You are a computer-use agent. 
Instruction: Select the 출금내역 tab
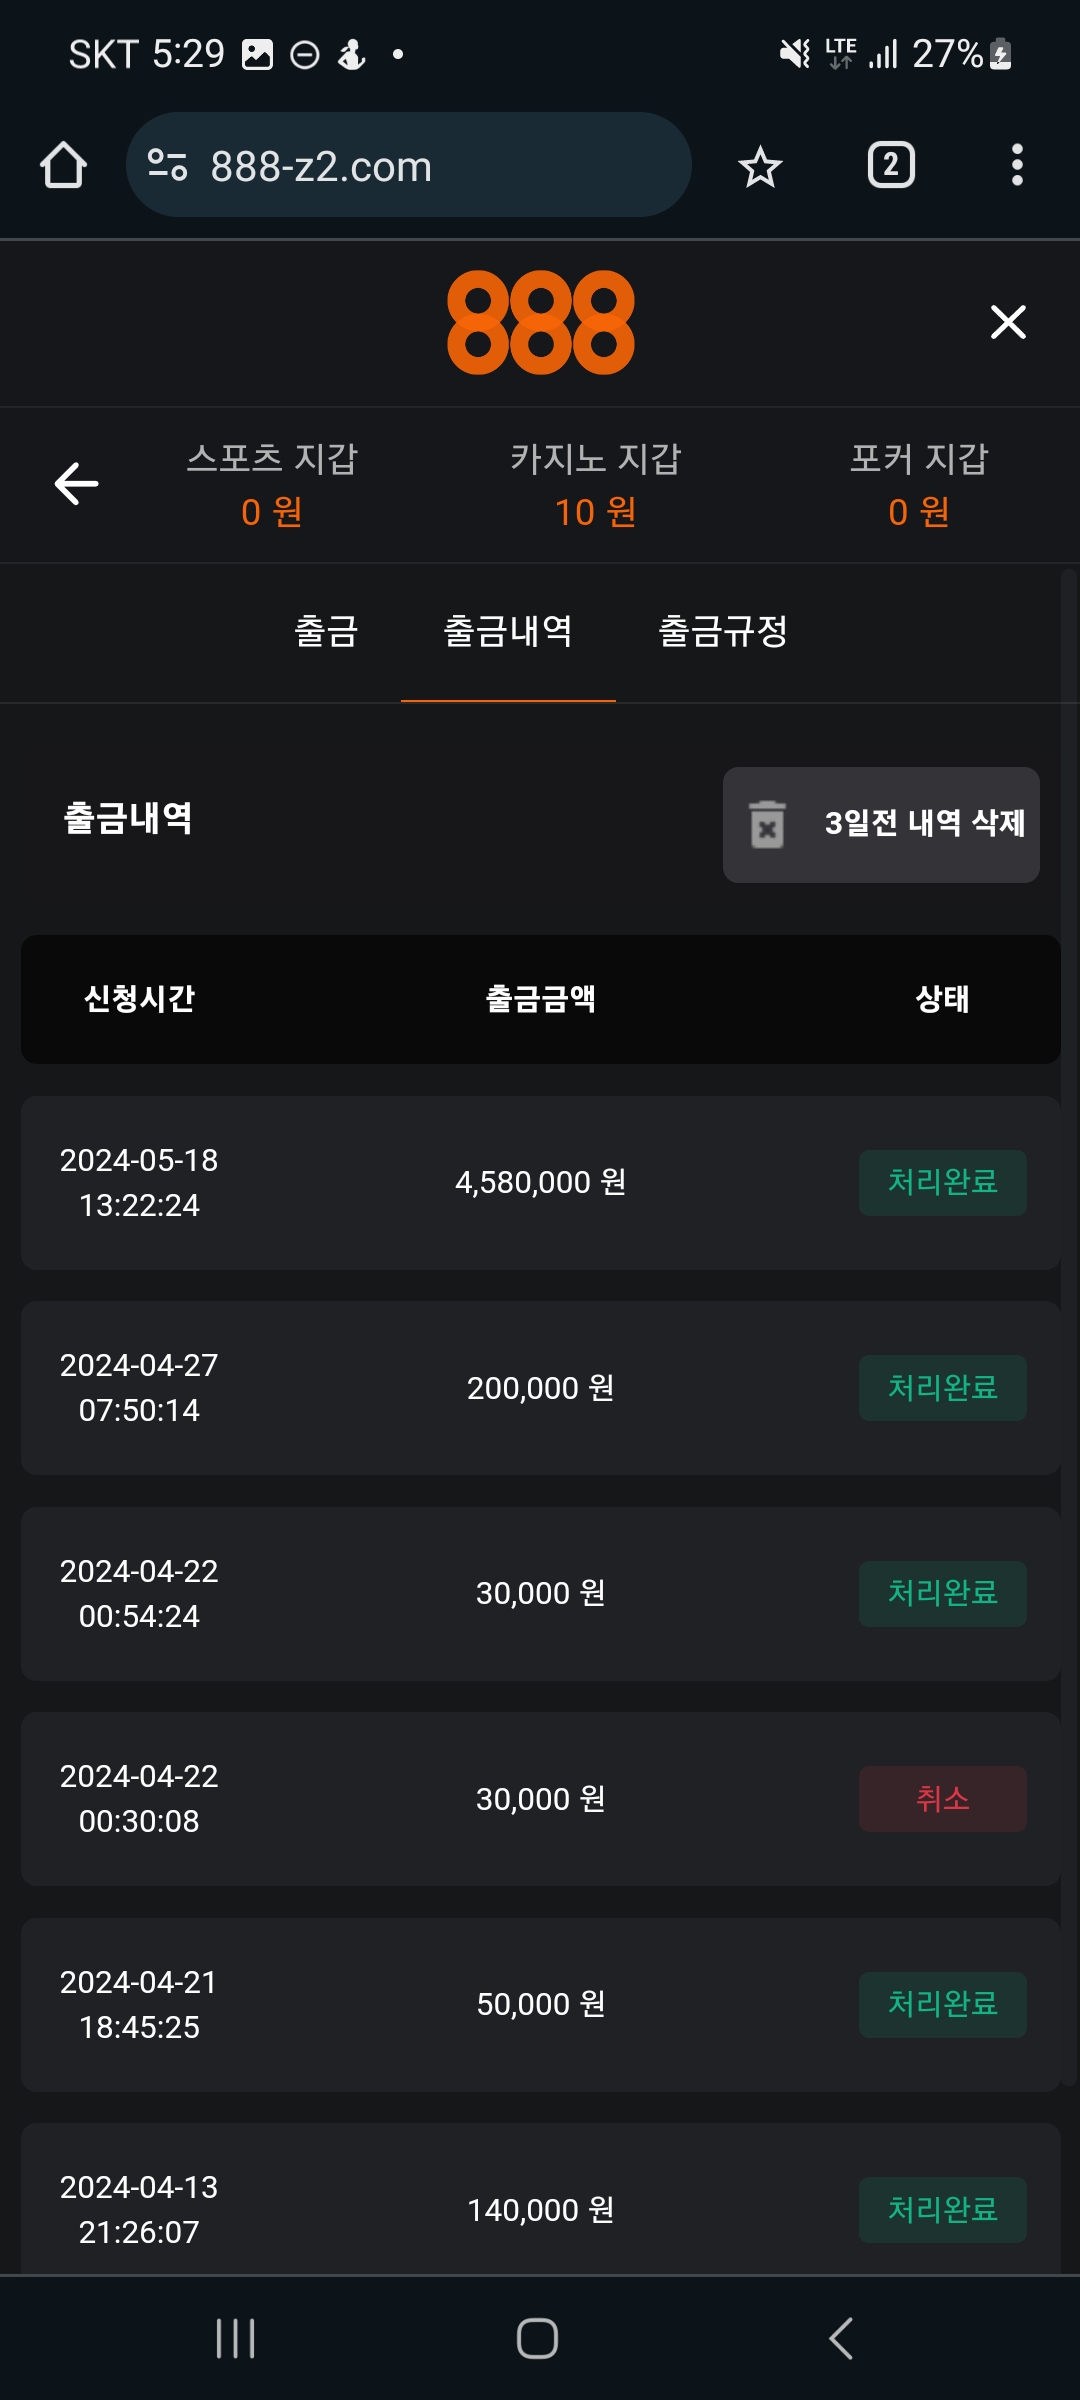[x=508, y=631]
